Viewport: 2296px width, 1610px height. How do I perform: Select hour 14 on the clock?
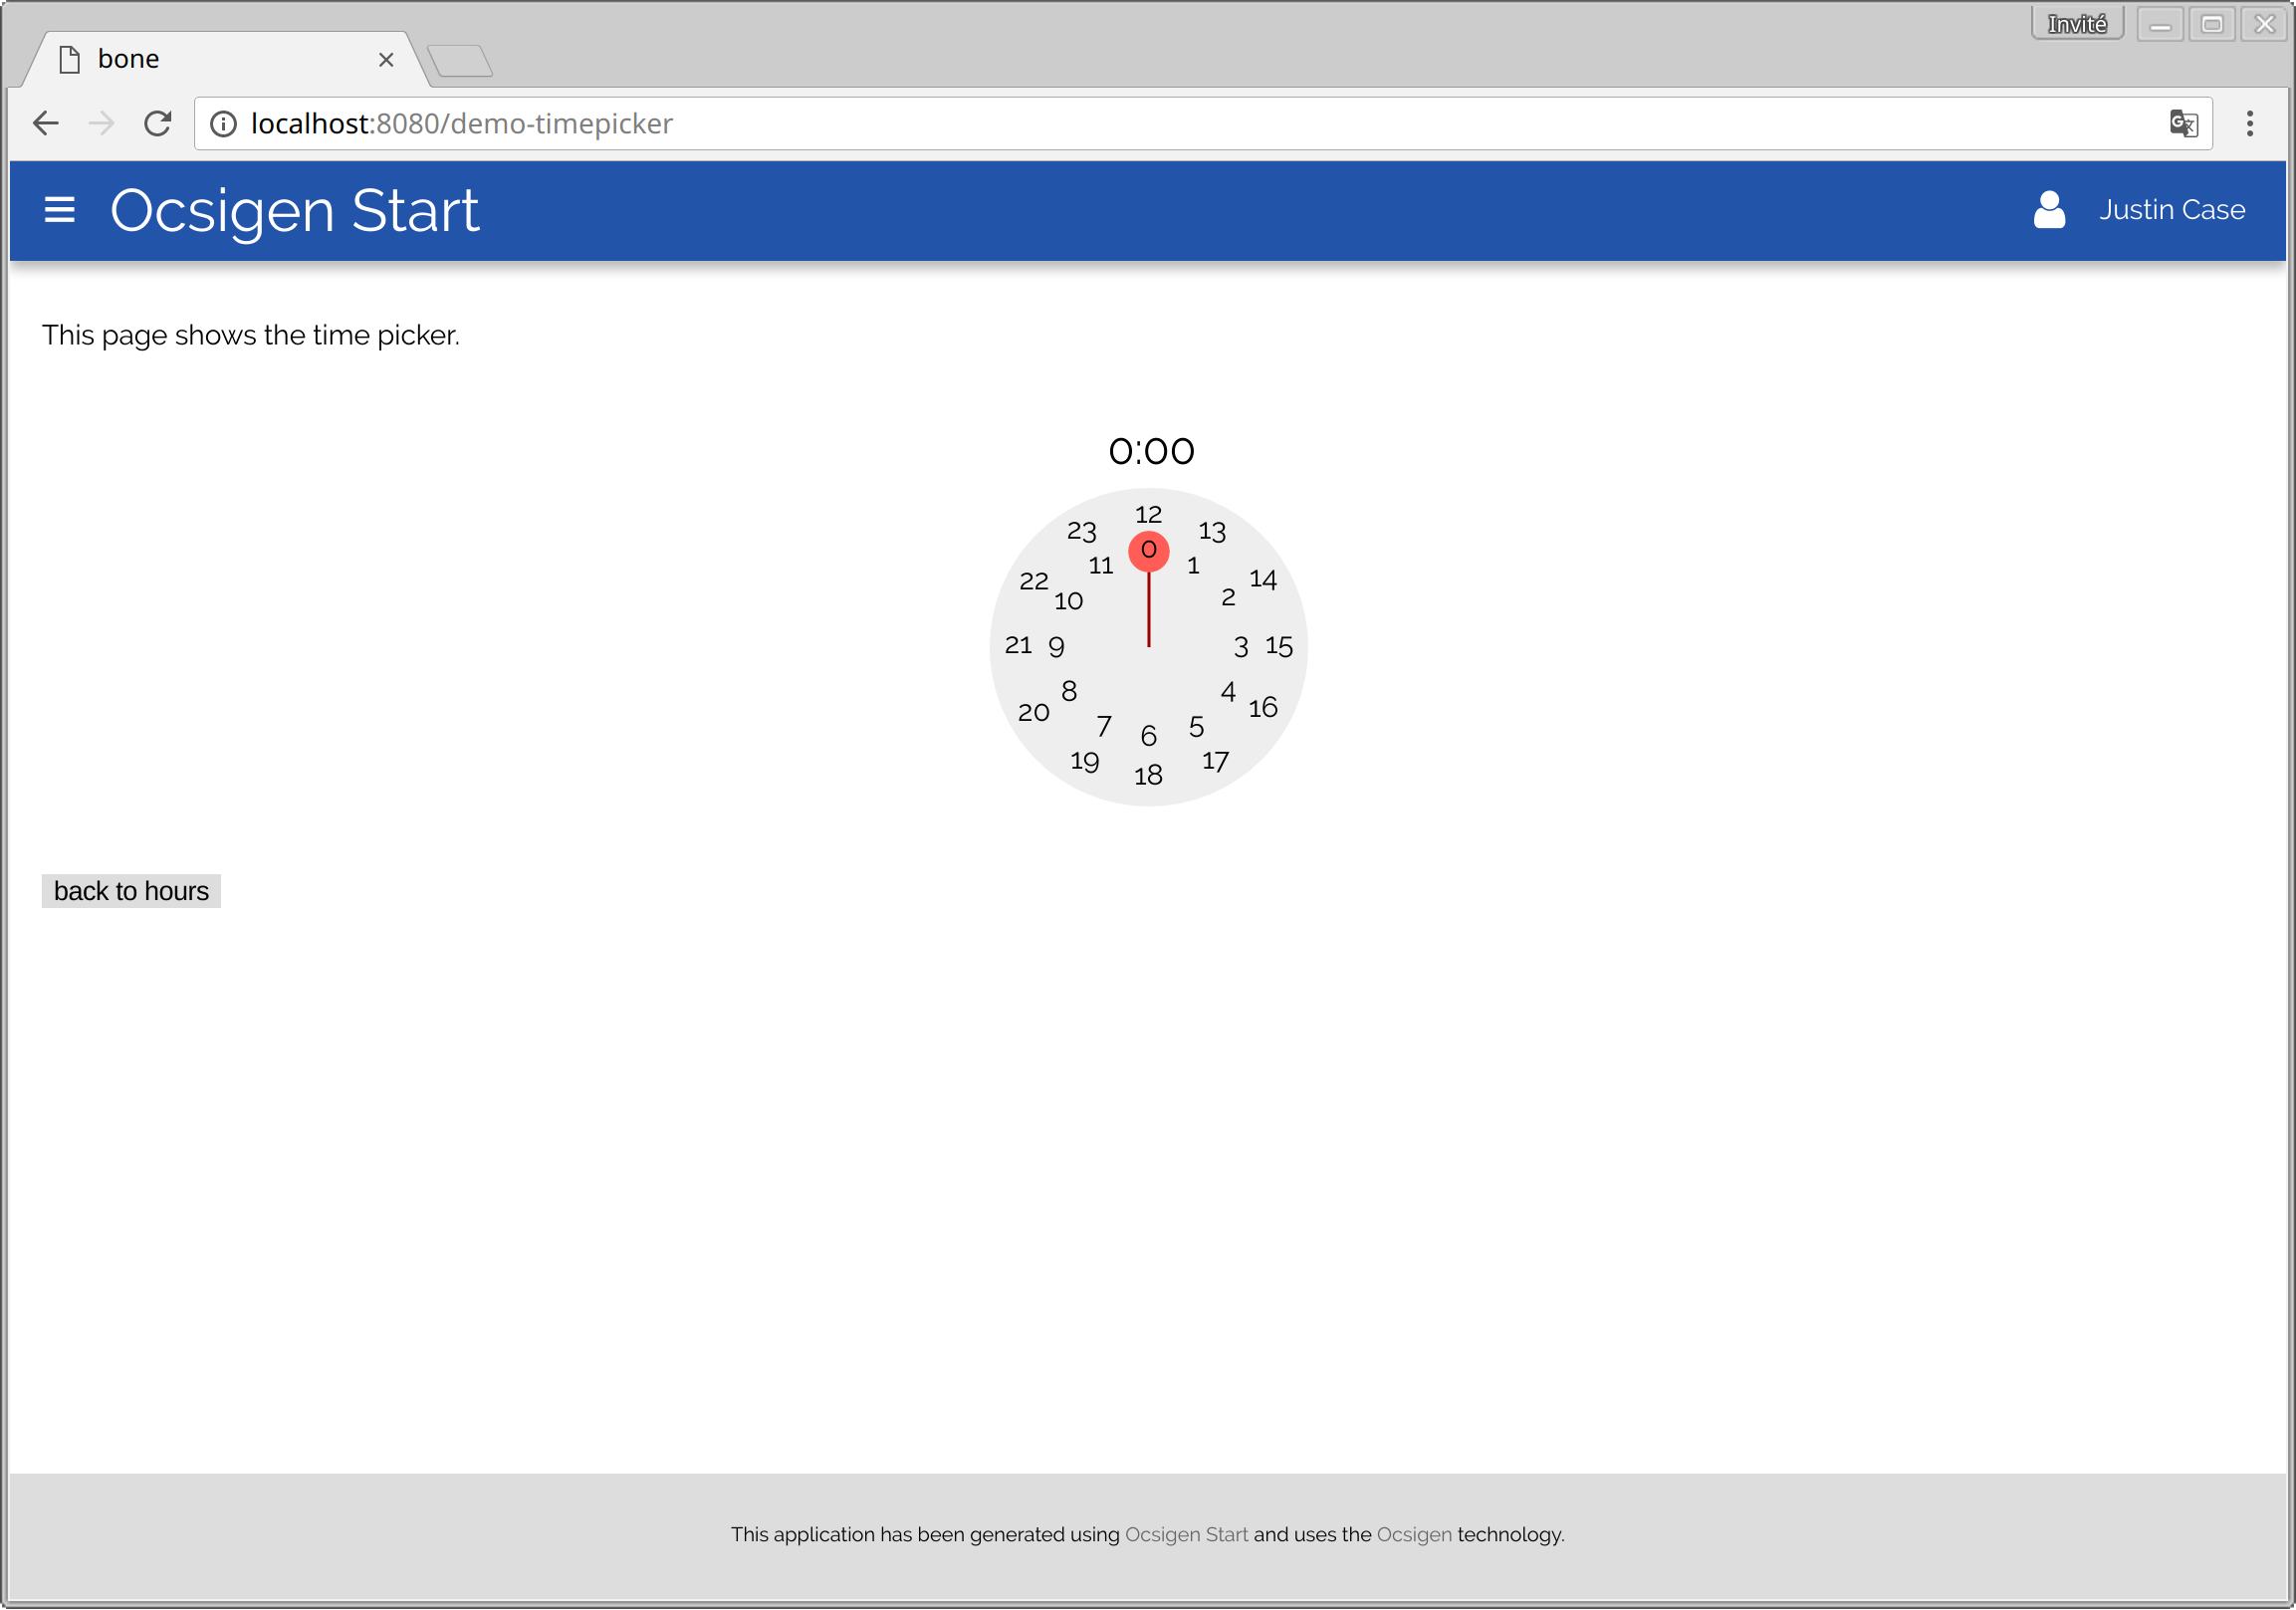1263,579
